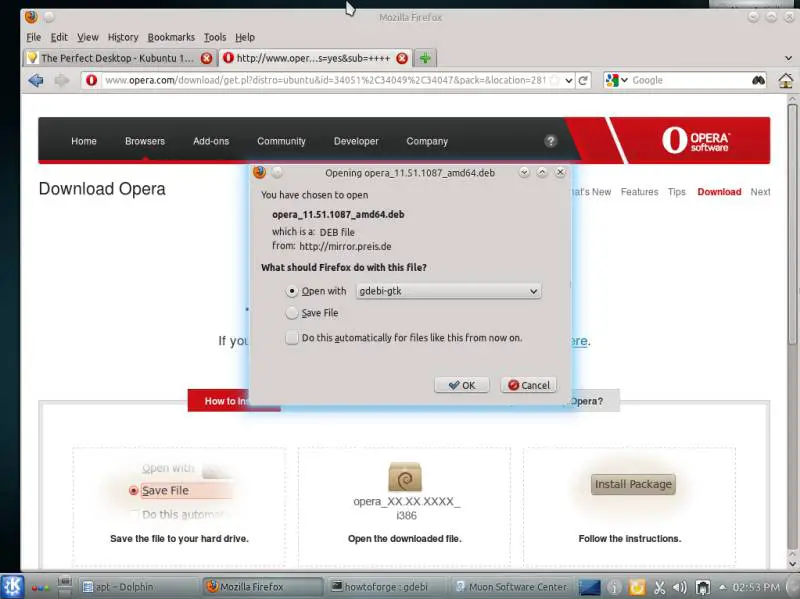
Task: Open the History menu
Action: click(x=123, y=37)
